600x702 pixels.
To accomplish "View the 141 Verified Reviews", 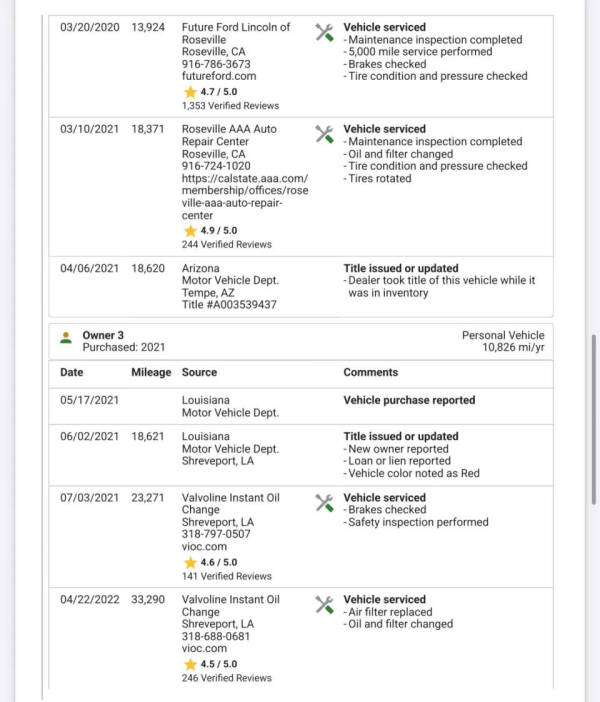I will tap(226, 576).
